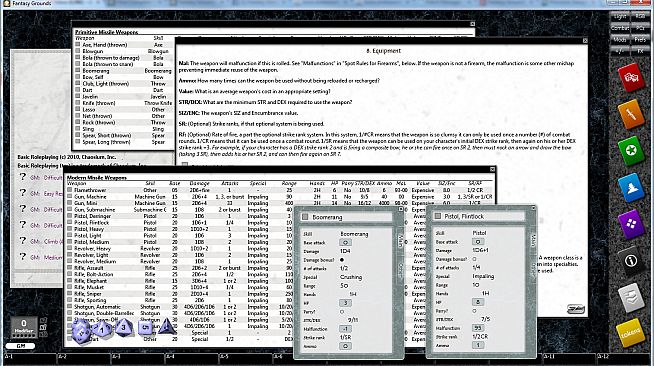This screenshot has height=366, width=654.
Task: Click Malfunction field in Boomerang sheet
Action: point(345,328)
